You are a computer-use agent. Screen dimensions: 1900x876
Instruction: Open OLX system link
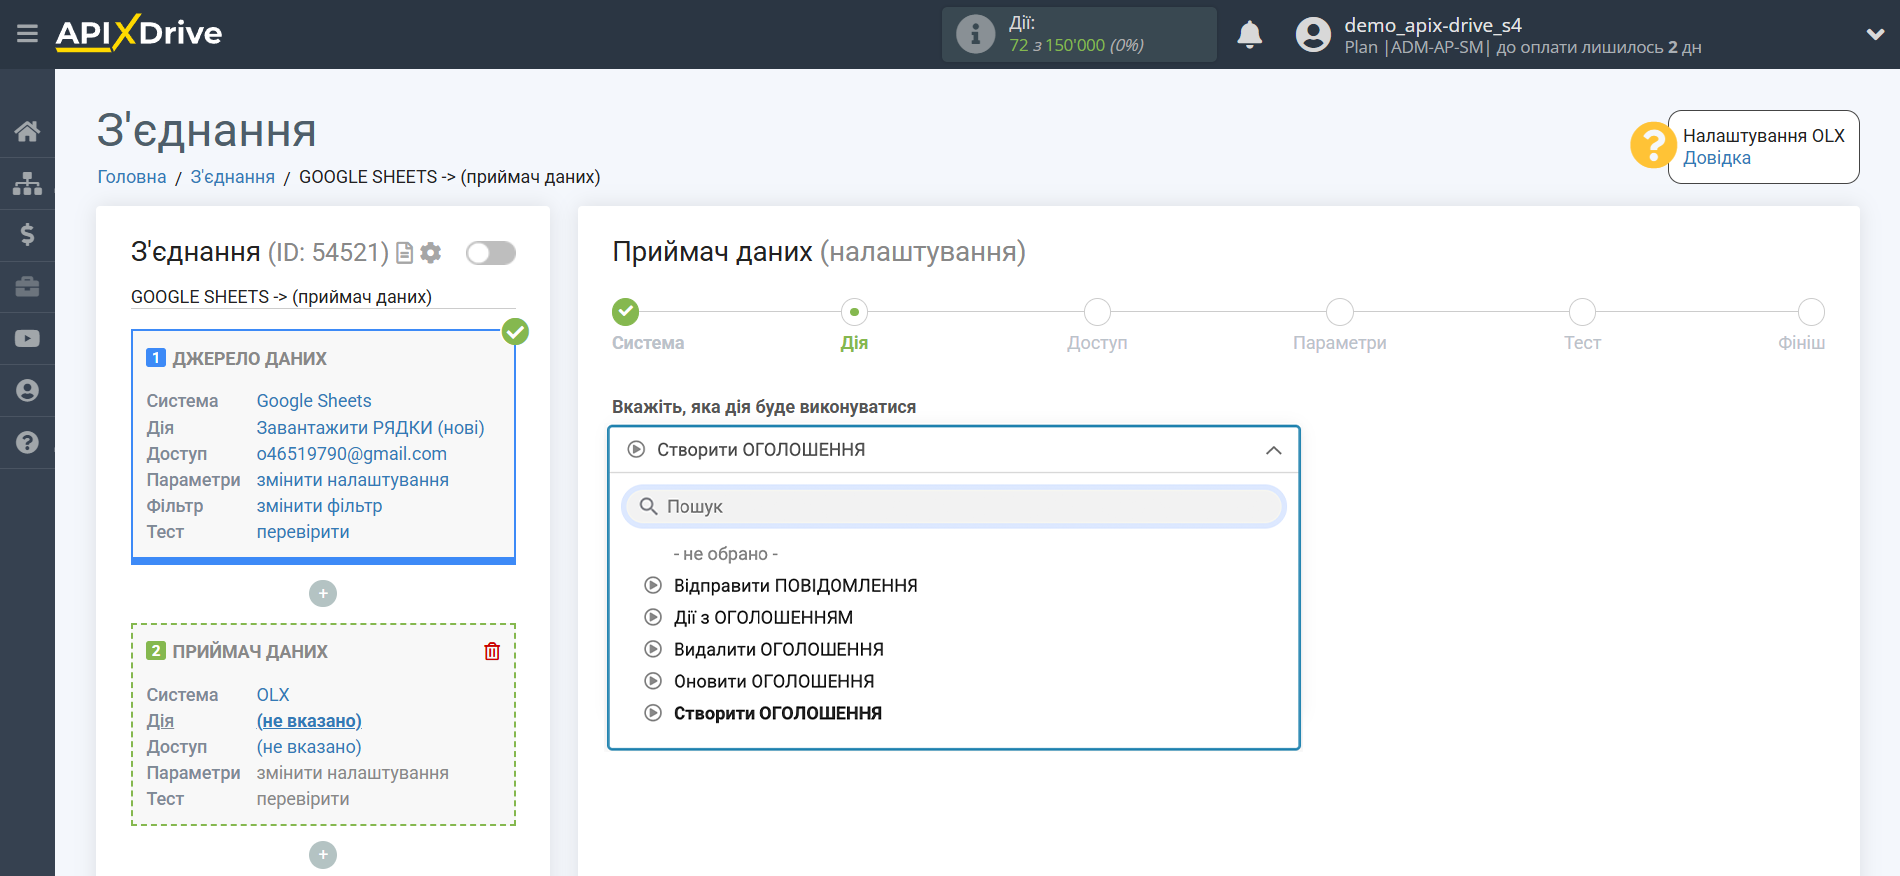click(273, 695)
